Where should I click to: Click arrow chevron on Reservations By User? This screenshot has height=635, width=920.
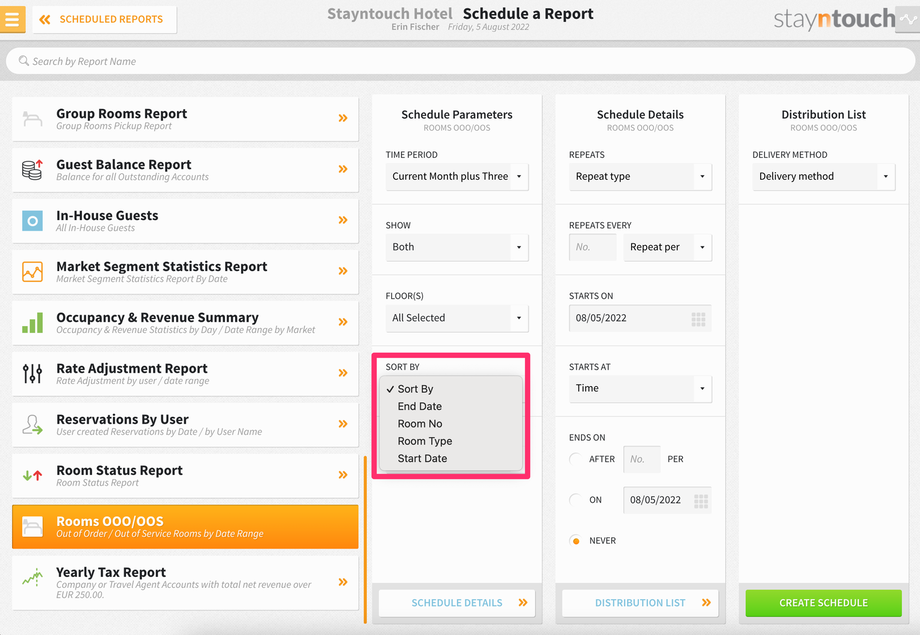[343, 424]
